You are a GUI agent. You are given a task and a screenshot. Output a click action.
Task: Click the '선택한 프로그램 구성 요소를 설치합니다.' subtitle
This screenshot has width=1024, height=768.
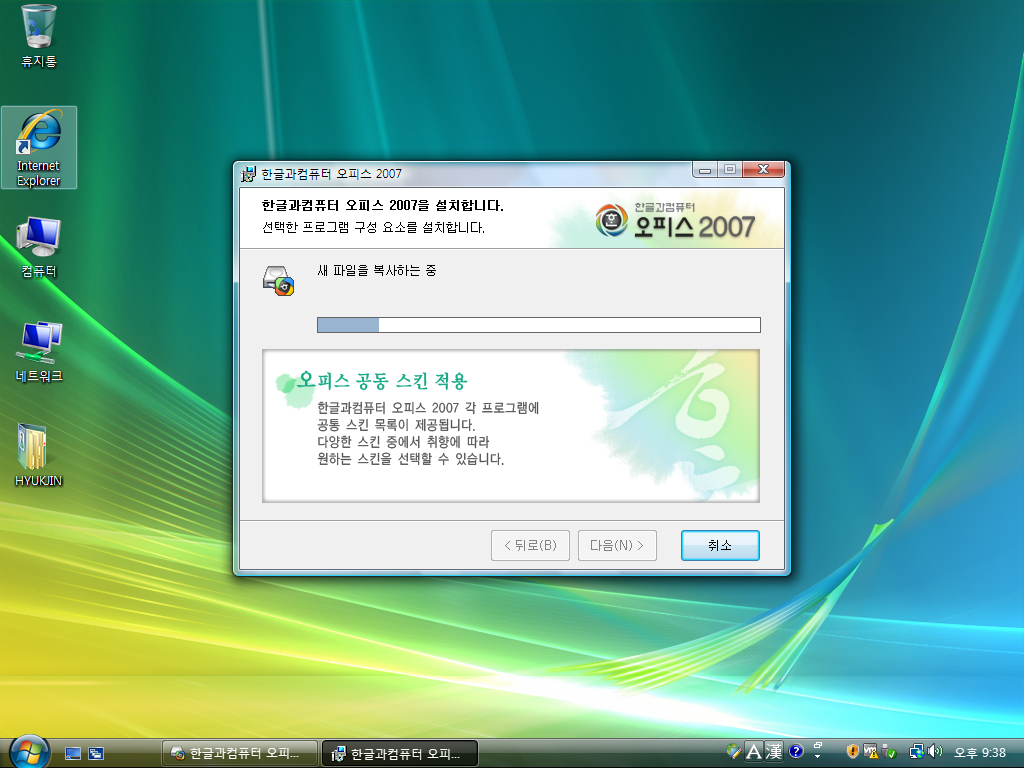pos(373,227)
